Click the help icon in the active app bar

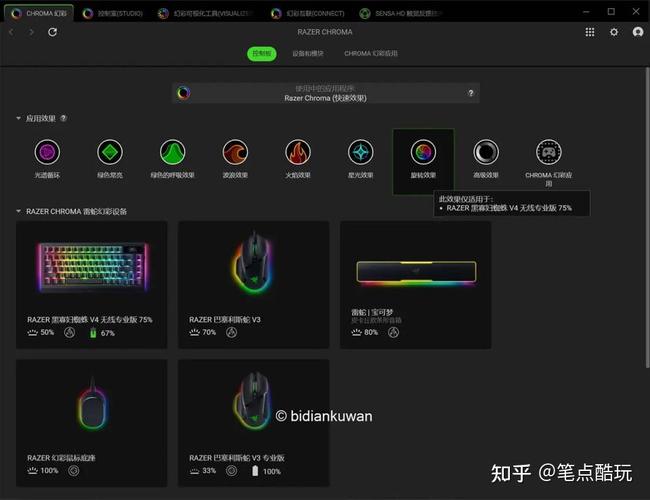pos(471,93)
